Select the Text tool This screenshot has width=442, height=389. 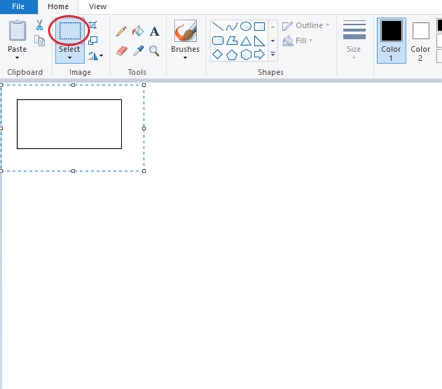(x=154, y=31)
